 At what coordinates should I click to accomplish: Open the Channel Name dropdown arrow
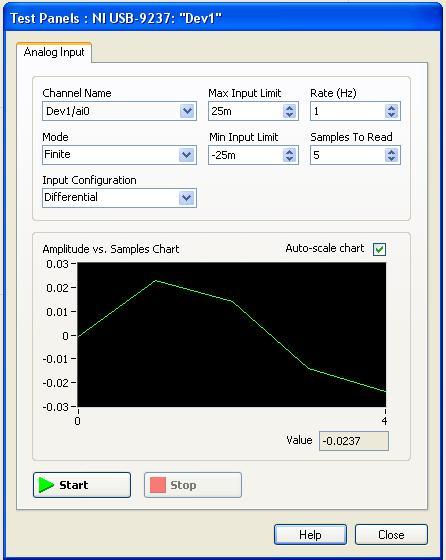pos(187,111)
